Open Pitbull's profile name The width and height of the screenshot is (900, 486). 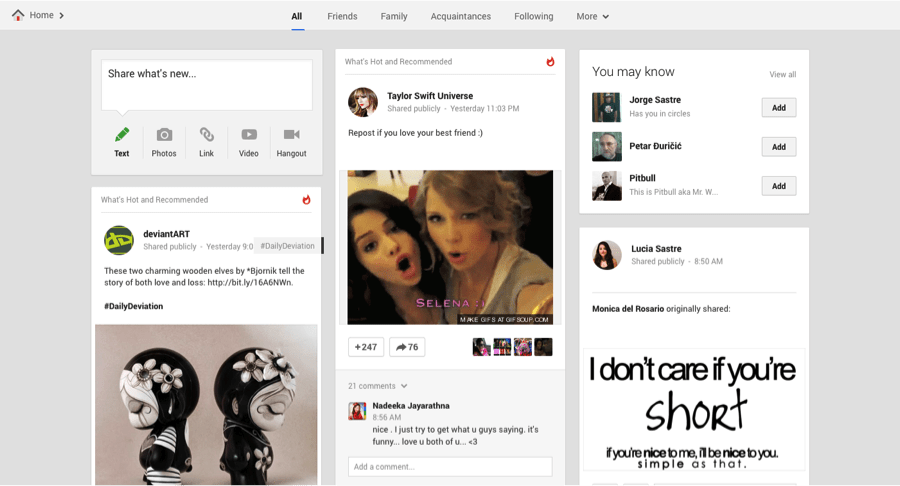point(642,178)
